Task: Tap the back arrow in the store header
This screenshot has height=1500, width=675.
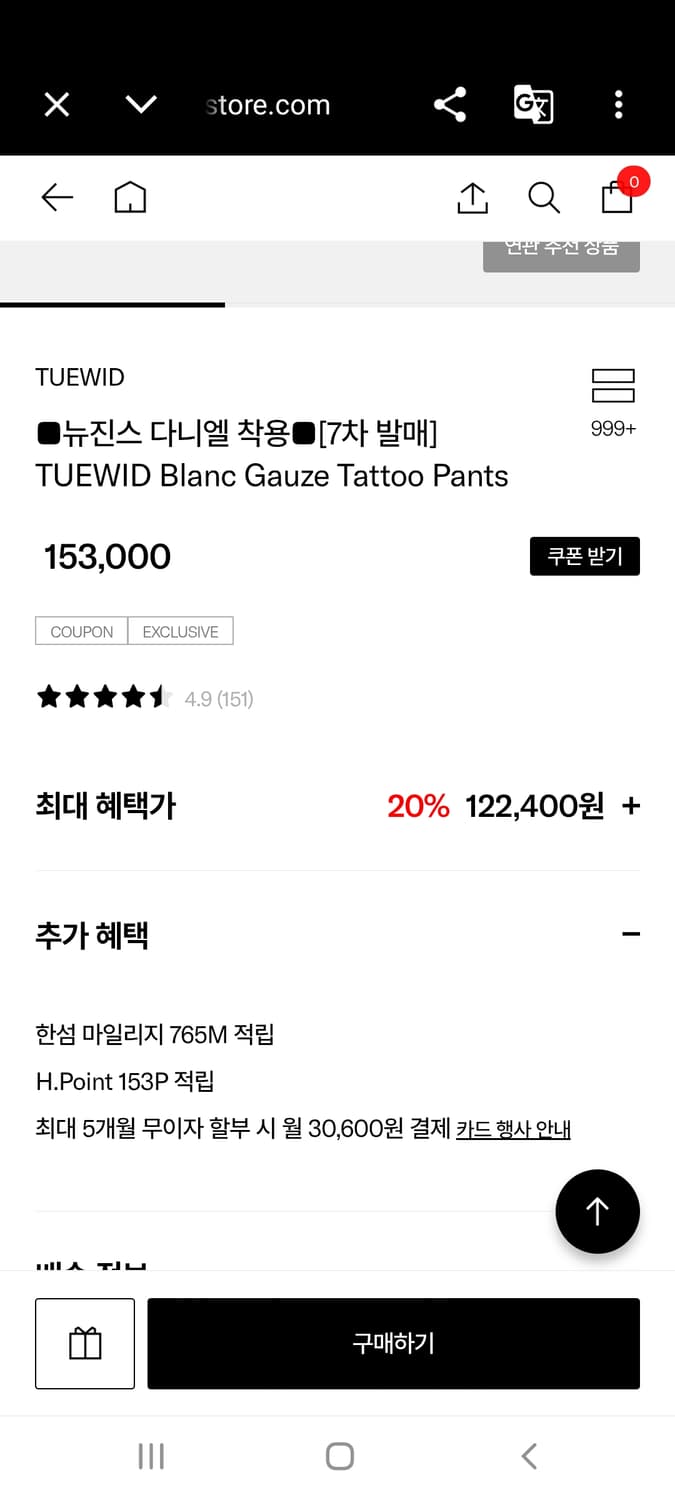Action: 56,197
